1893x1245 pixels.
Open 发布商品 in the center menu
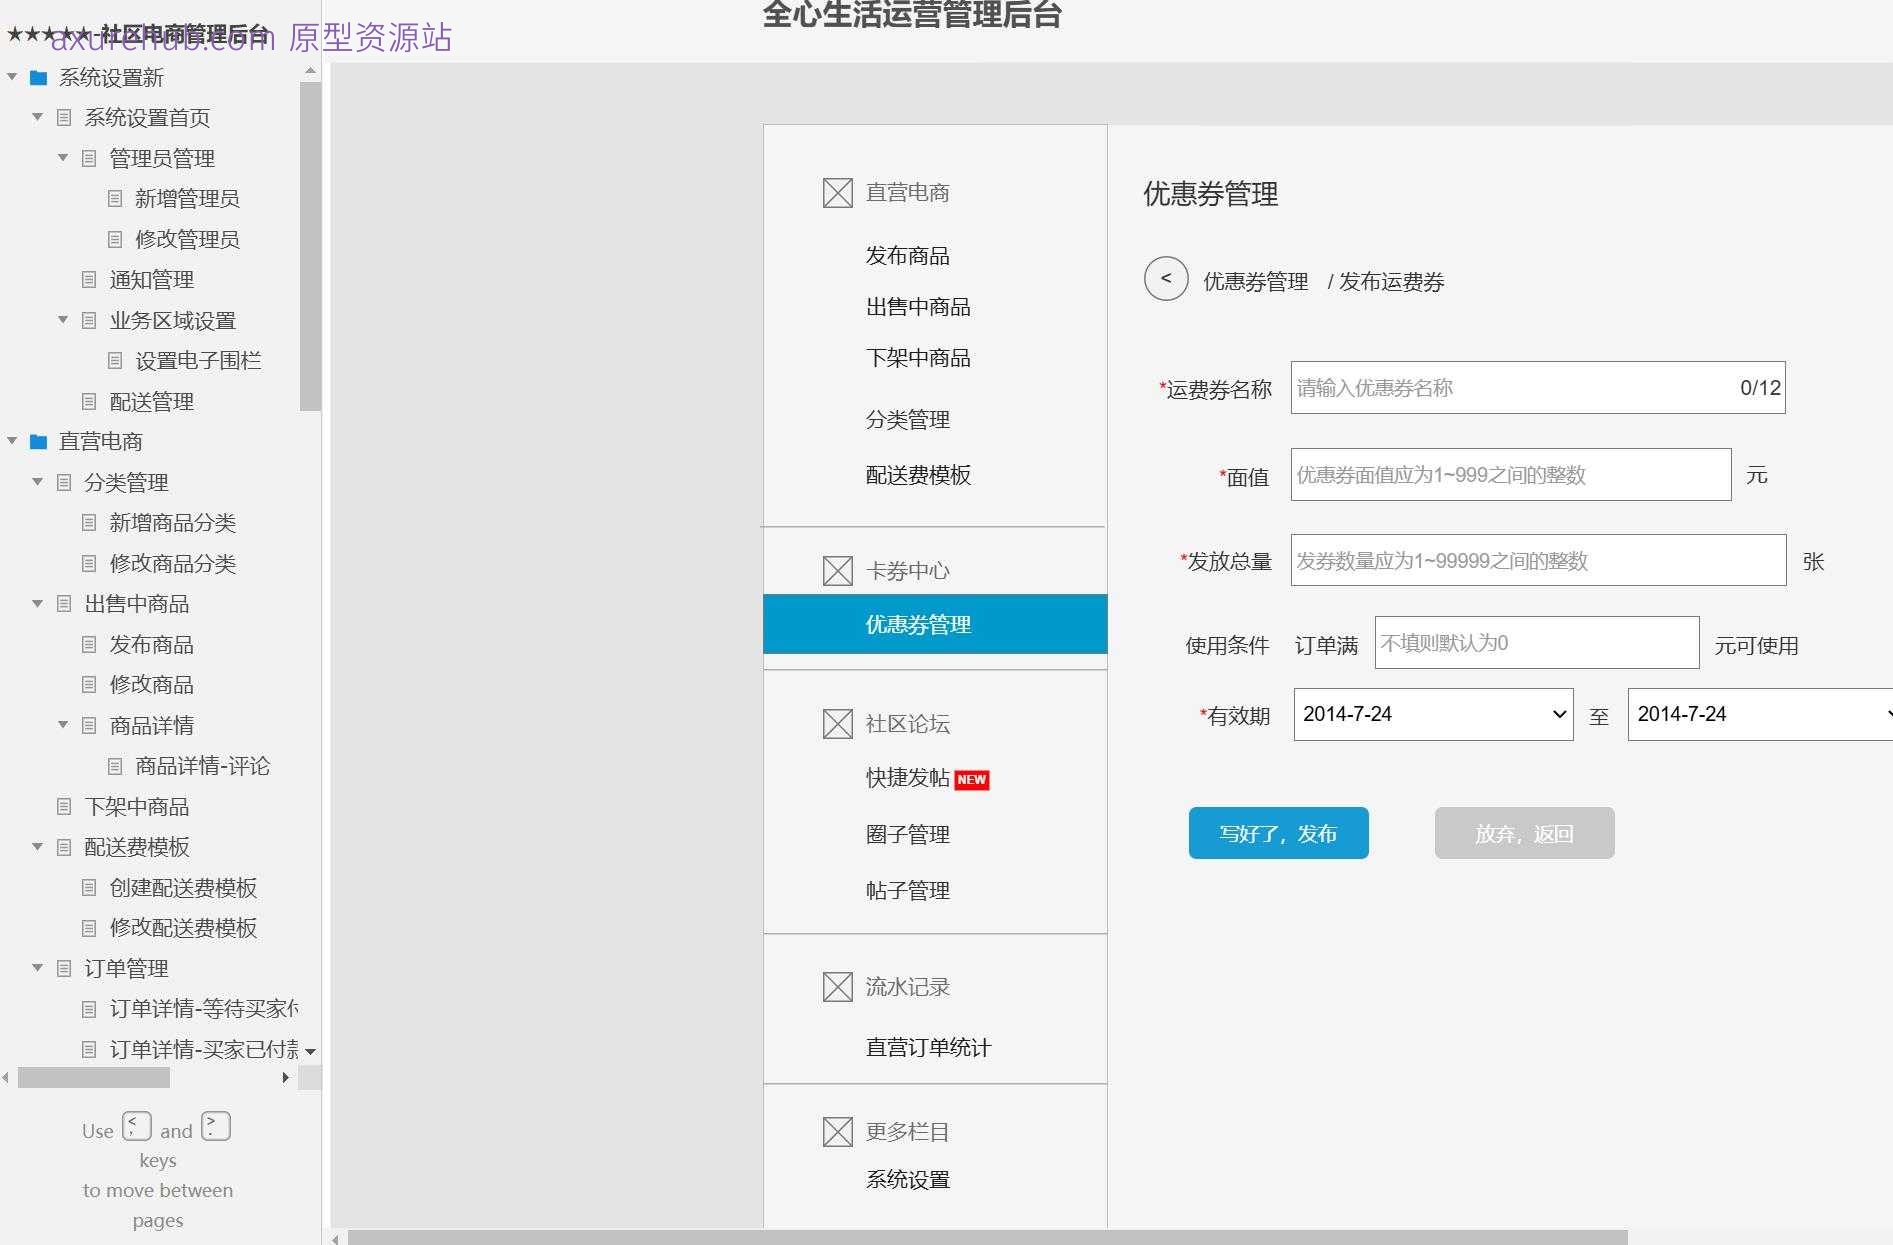tap(908, 256)
